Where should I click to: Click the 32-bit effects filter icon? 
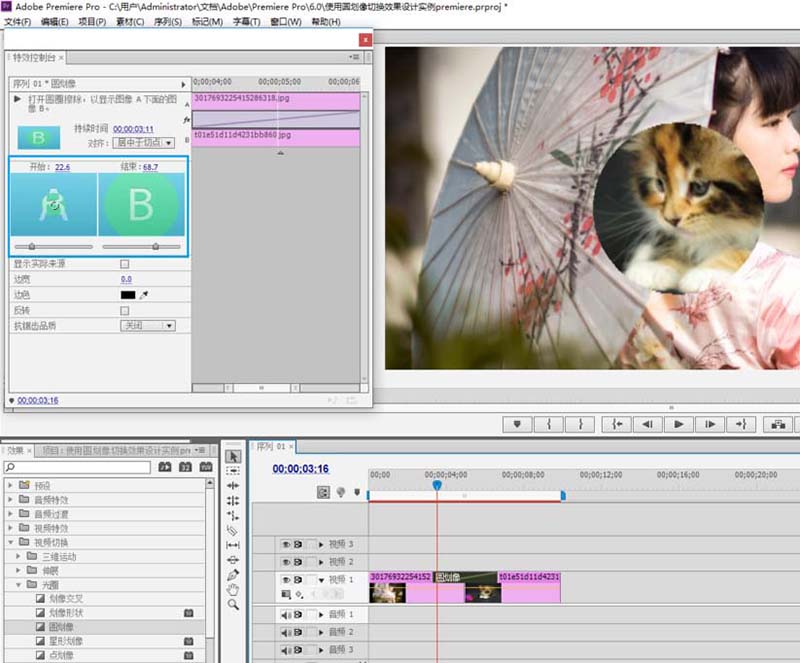[185, 466]
